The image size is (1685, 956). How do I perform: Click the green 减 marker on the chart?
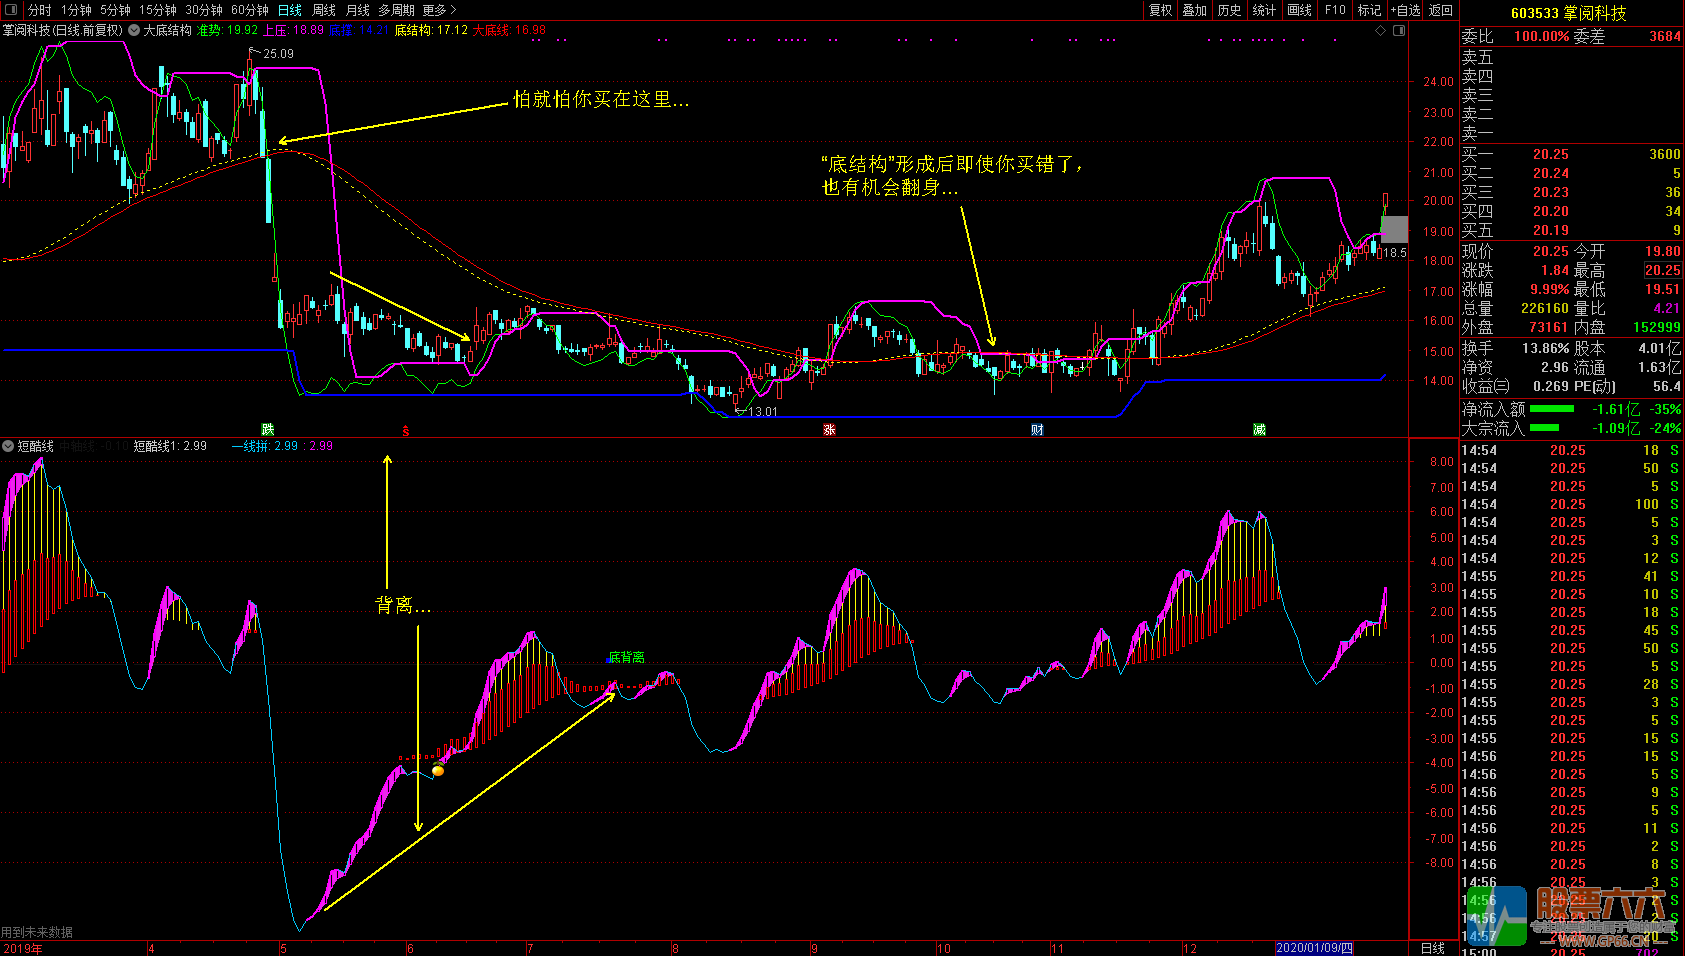point(1259,429)
